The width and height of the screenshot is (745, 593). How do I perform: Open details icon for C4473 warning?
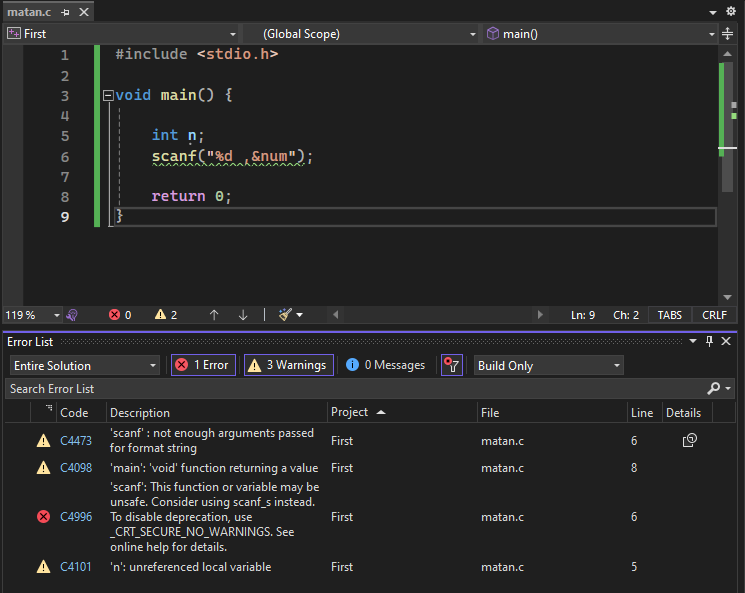pyautogui.click(x=689, y=440)
